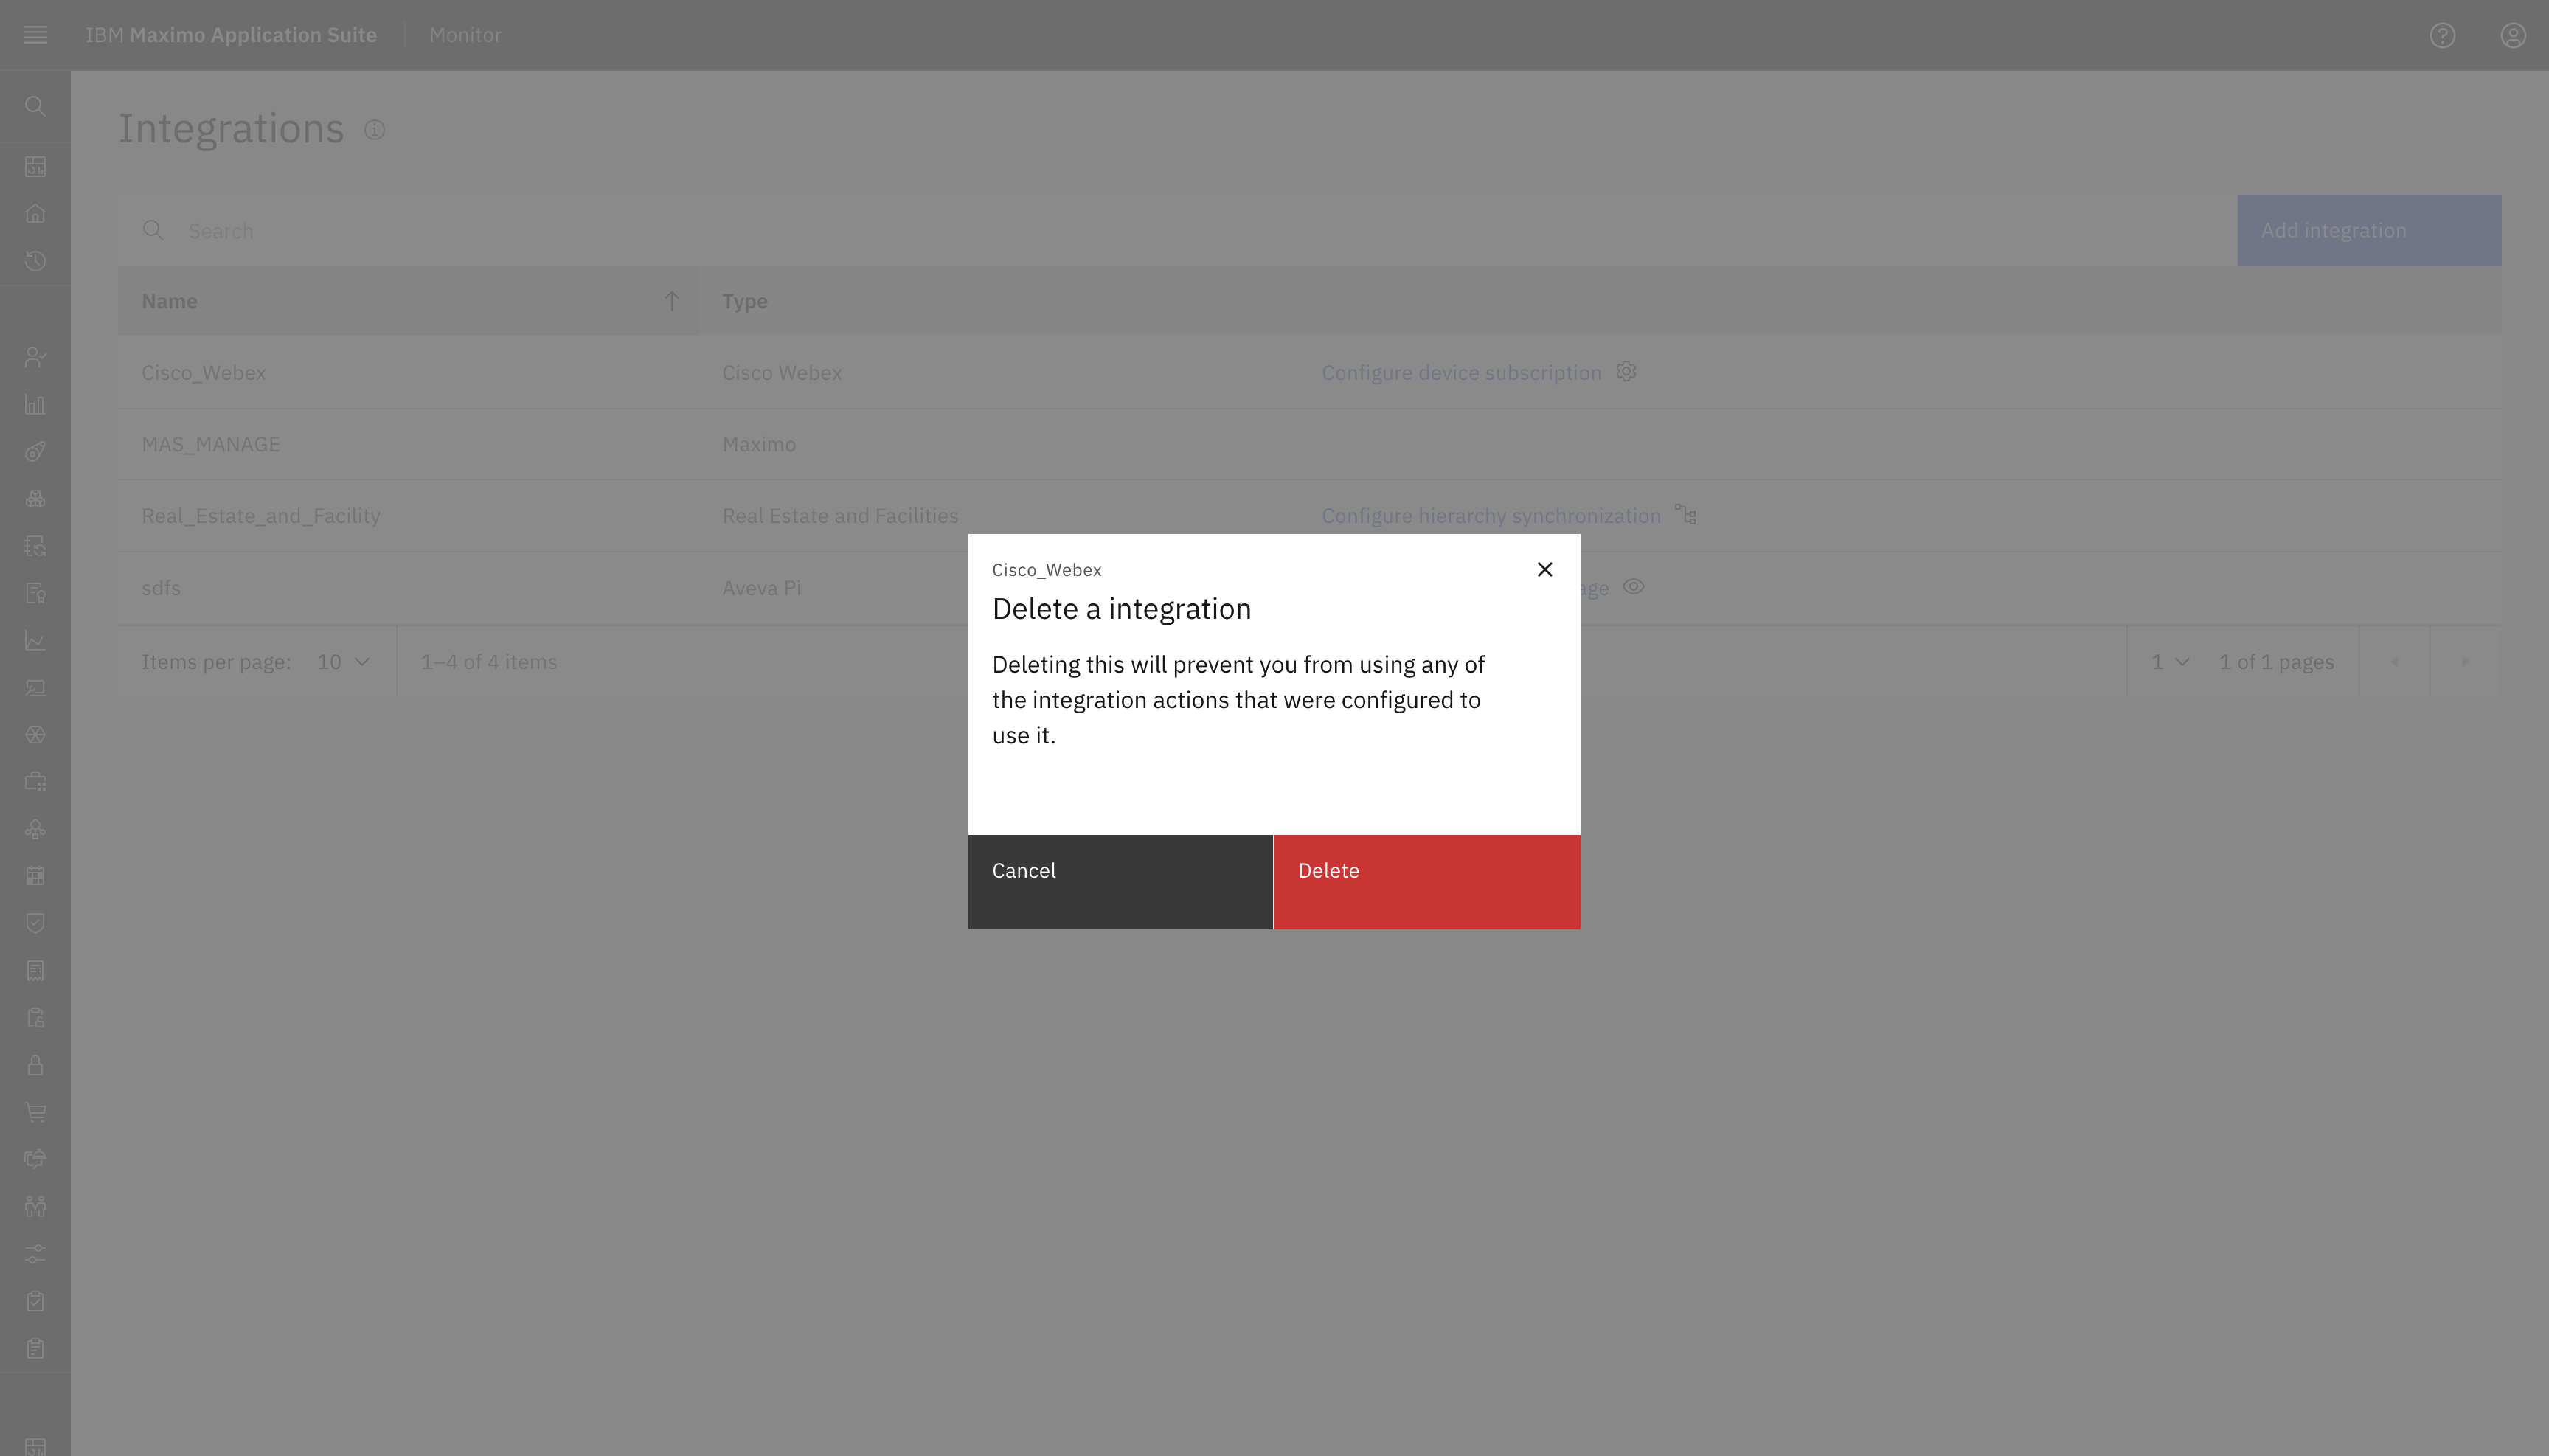Open Items per page dropdown
Image resolution: width=2549 pixels, height=1456 pixels.
[x=343, y=662]
